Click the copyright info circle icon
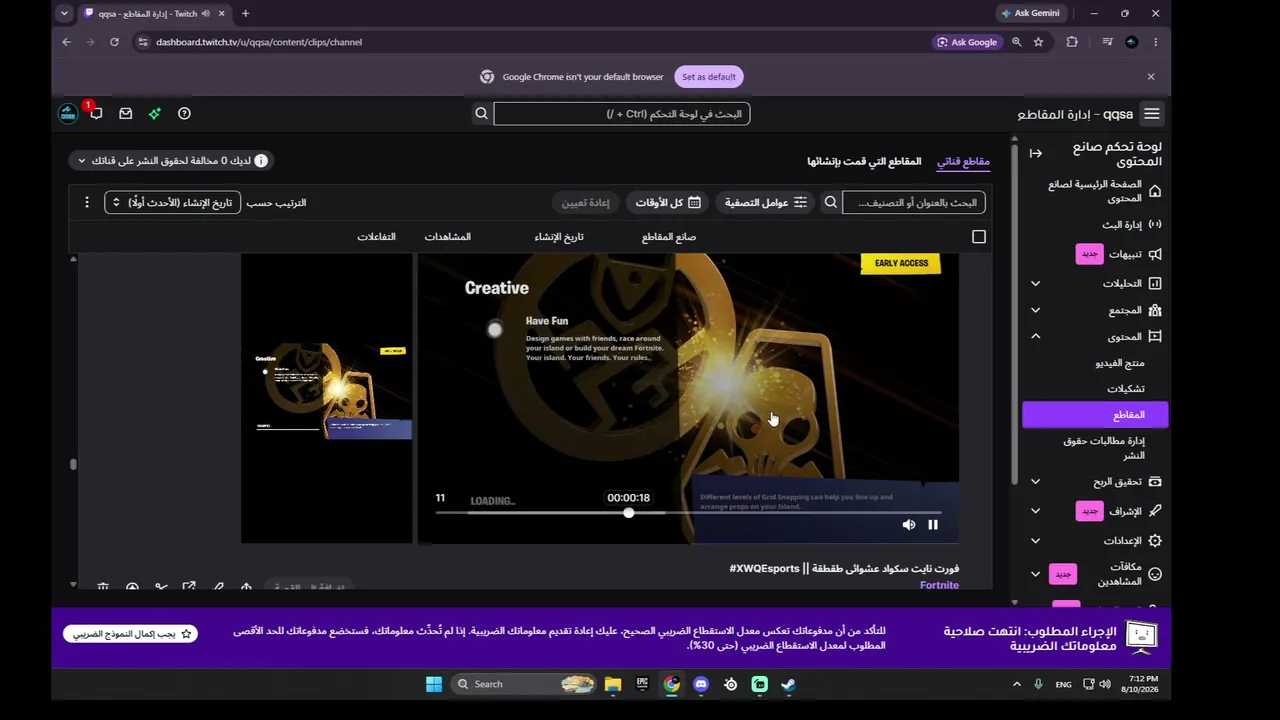This screenshot has width=1280, height=720. [x=261, y=161]
